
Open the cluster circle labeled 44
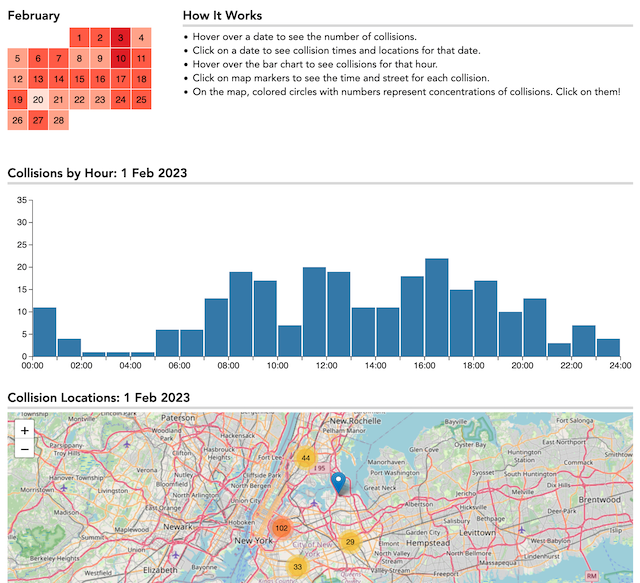(x=306, y=458)
